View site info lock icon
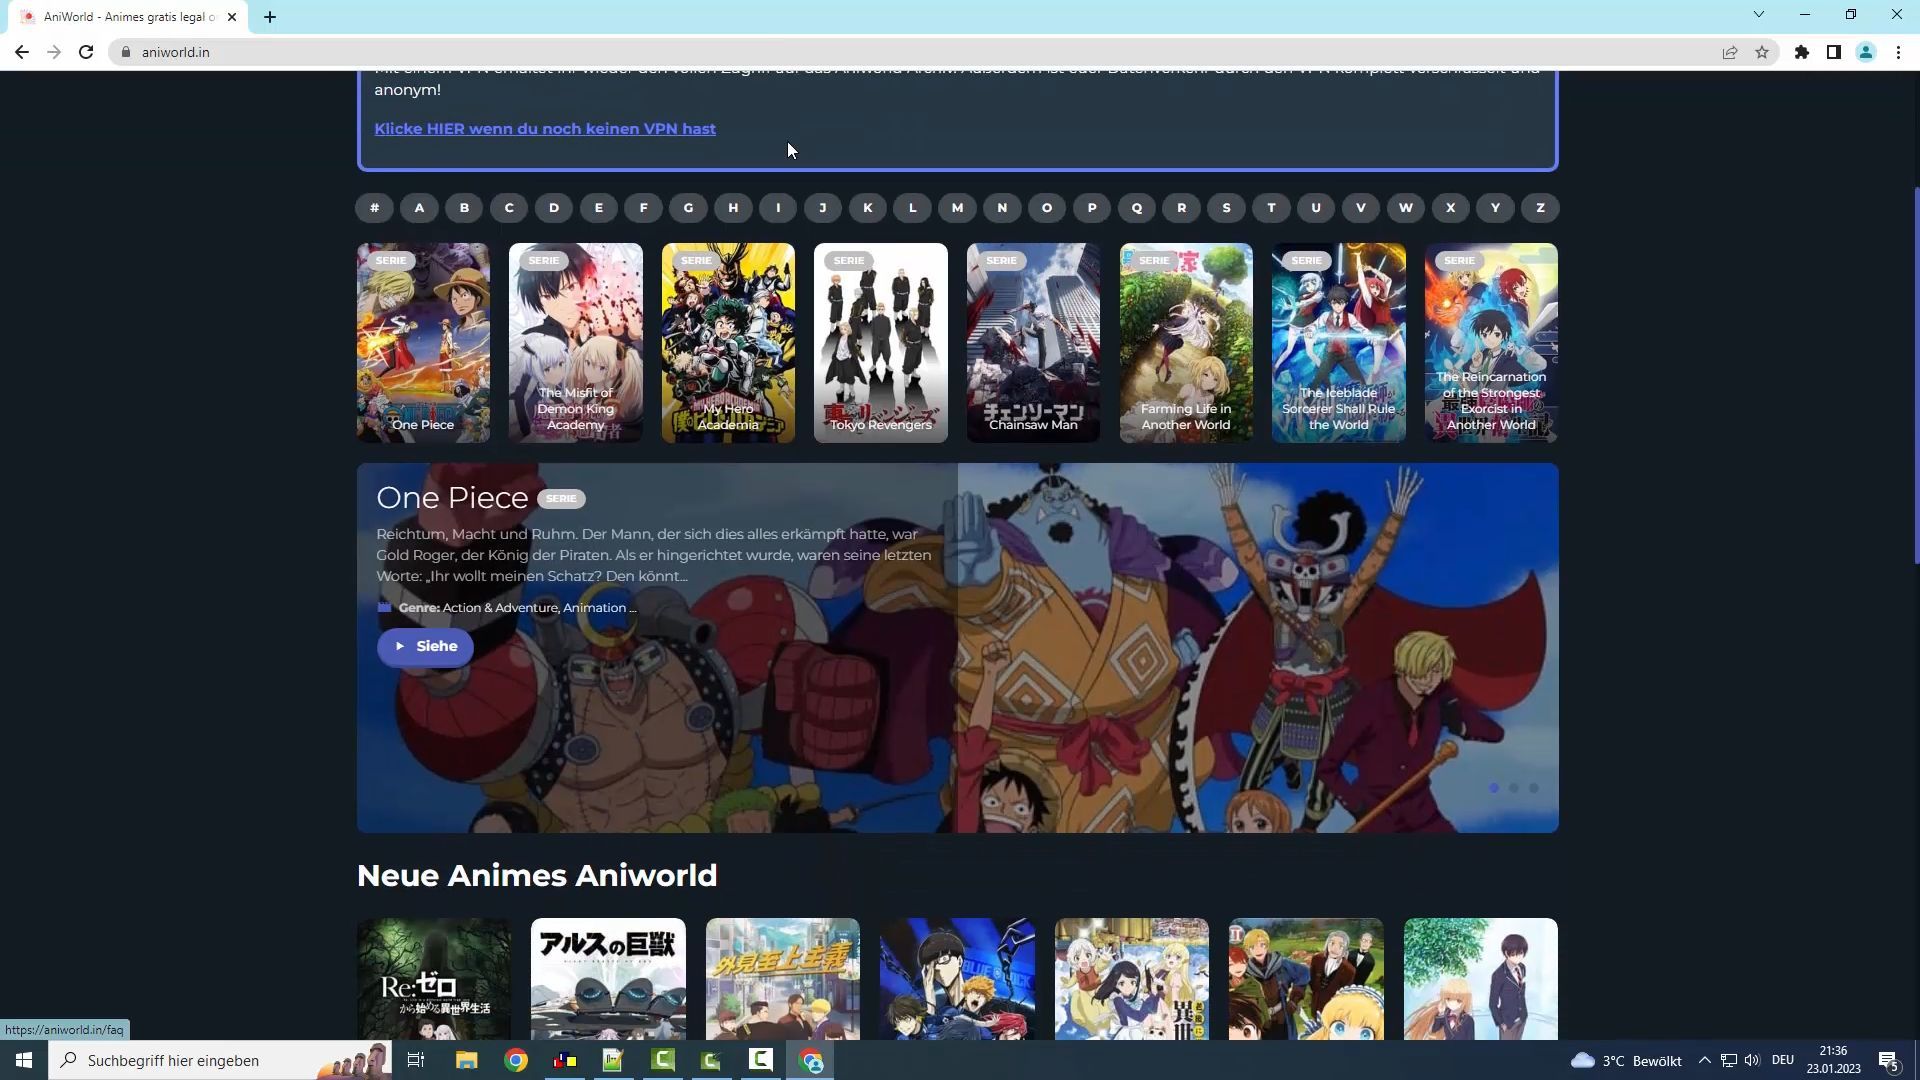 pos(125,52)
